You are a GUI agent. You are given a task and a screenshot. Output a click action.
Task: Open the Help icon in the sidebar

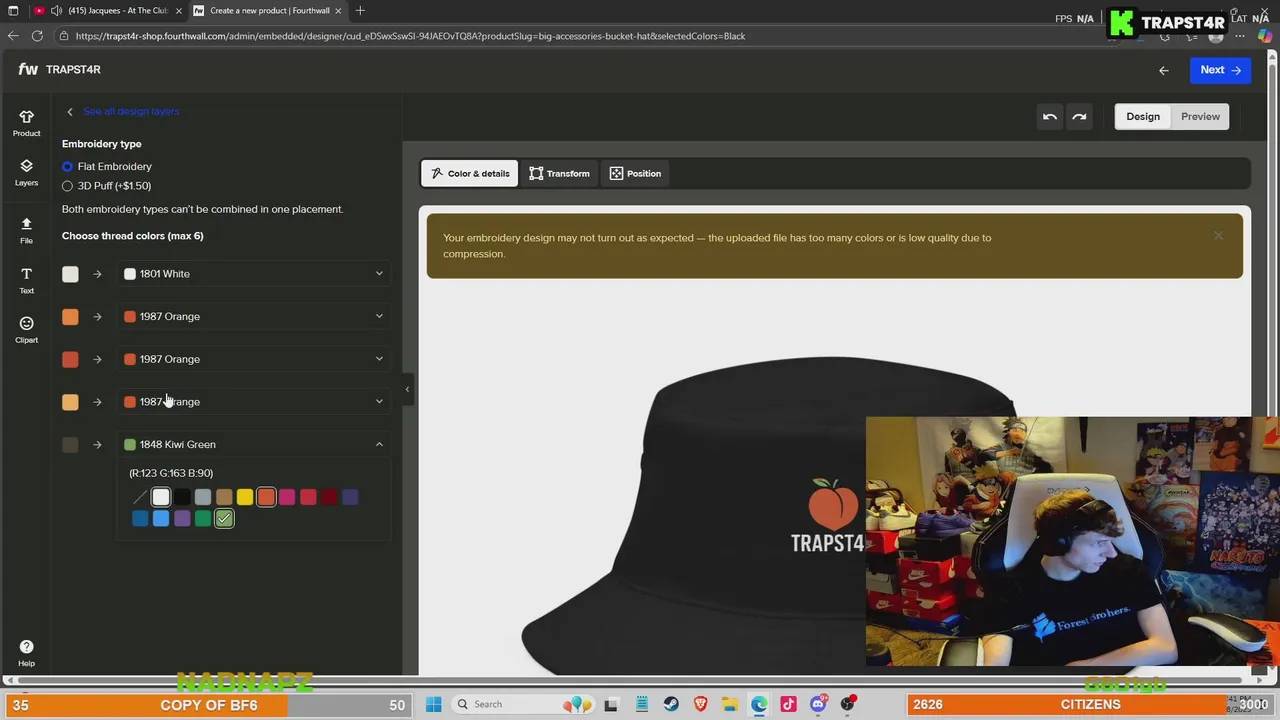point(26,653)
